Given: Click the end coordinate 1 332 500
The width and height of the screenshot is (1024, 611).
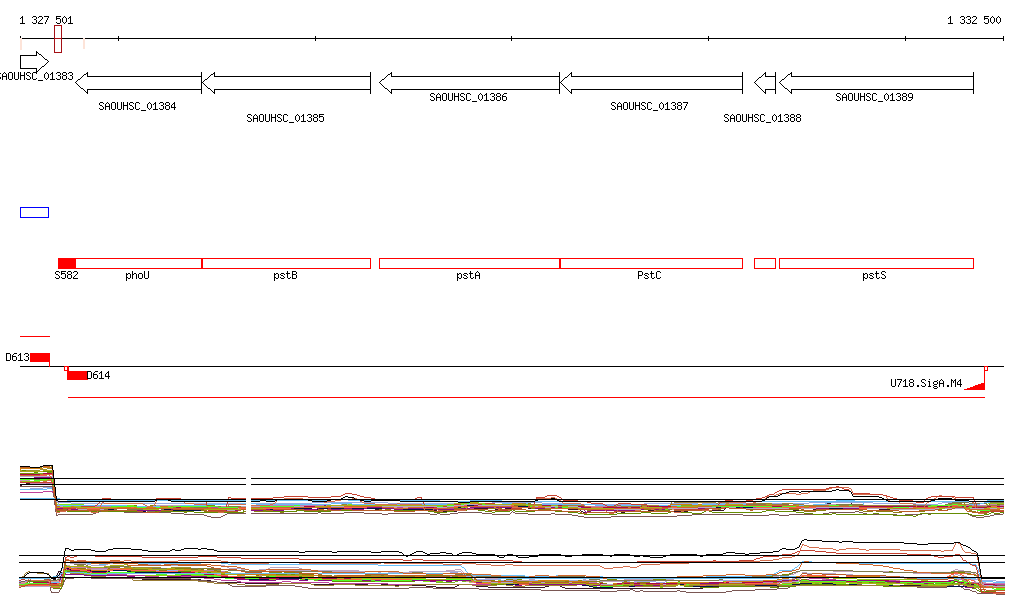Looking at the screenshot, I should (974, 20).
